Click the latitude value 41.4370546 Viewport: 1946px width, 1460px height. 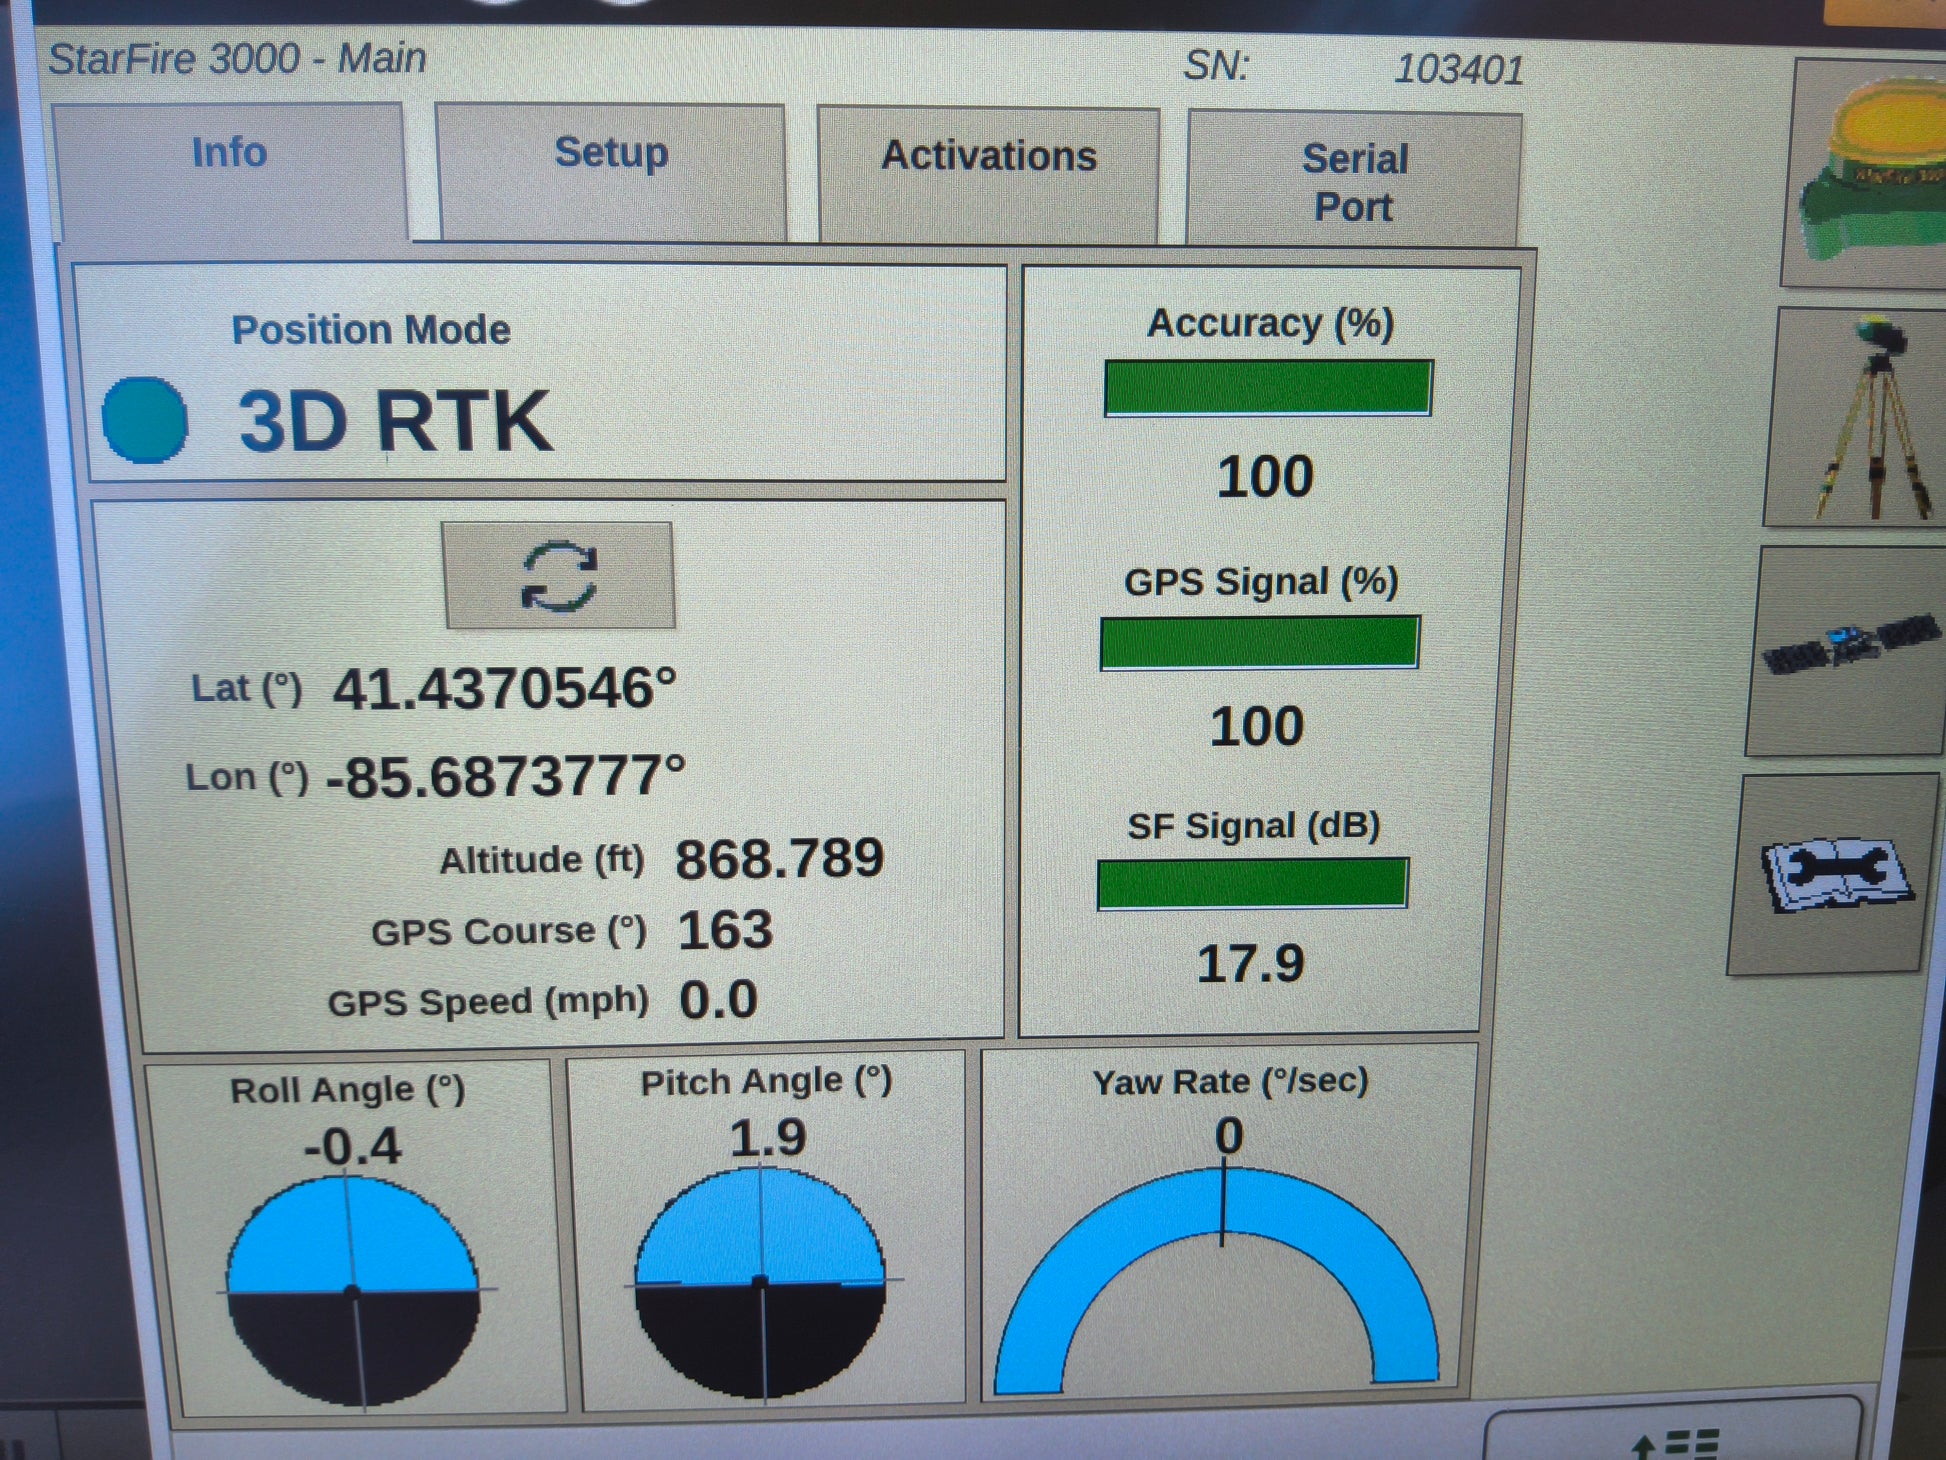(x=504, y=689)
